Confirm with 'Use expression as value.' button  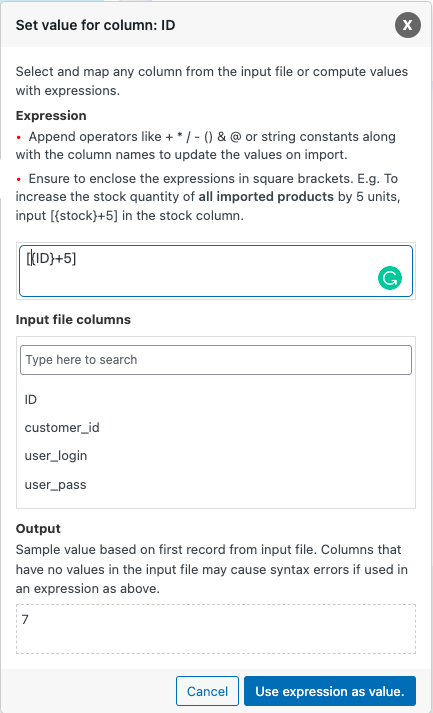tap(330, 691)
